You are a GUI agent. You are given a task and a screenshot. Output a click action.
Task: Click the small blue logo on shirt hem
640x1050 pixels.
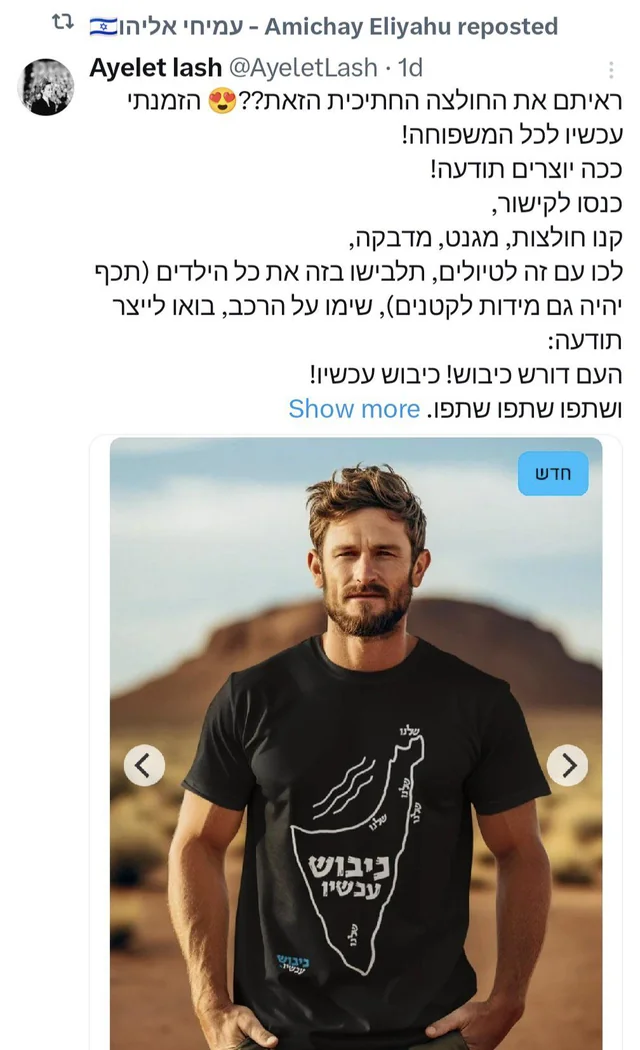293,964
